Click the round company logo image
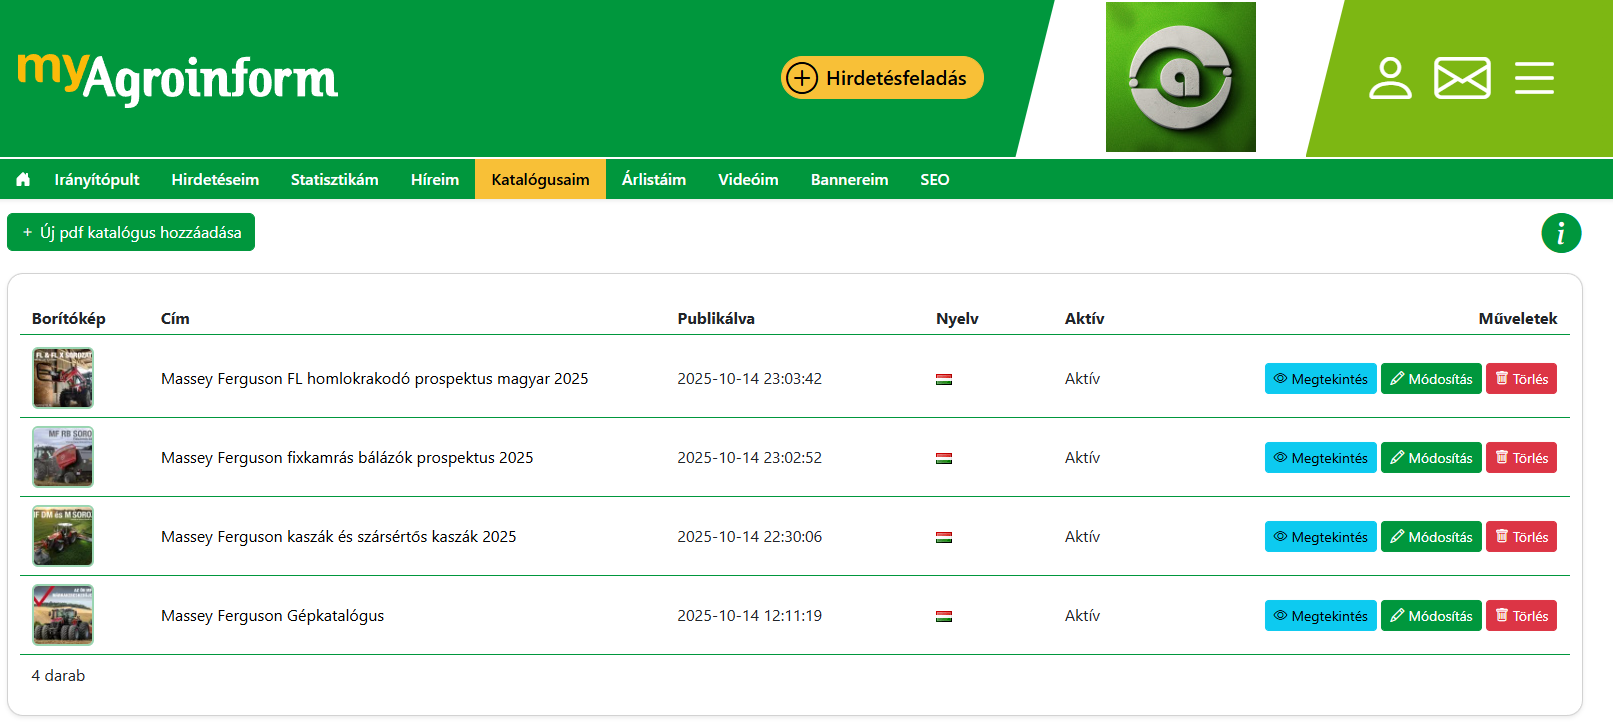 [x=1180, y=77]
